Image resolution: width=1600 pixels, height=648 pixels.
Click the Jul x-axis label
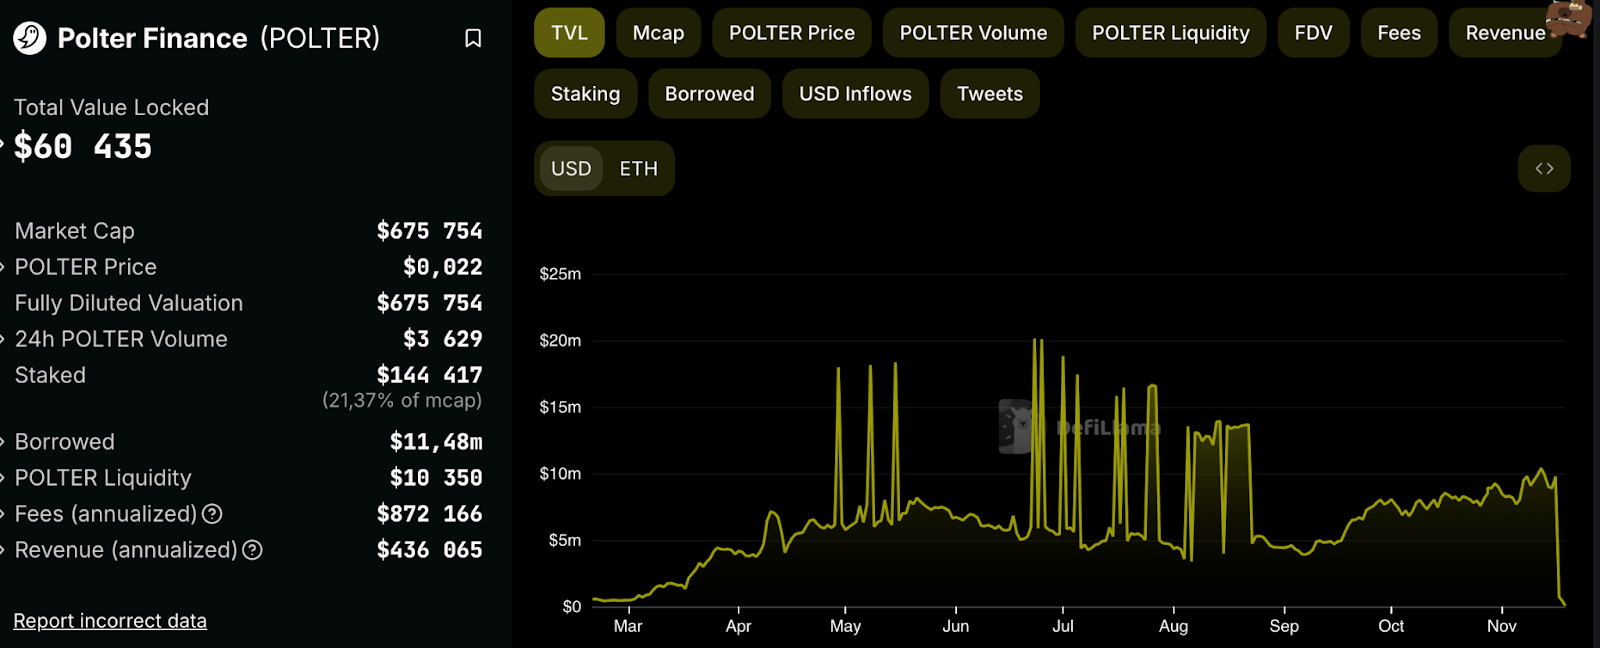[1063, 626]
